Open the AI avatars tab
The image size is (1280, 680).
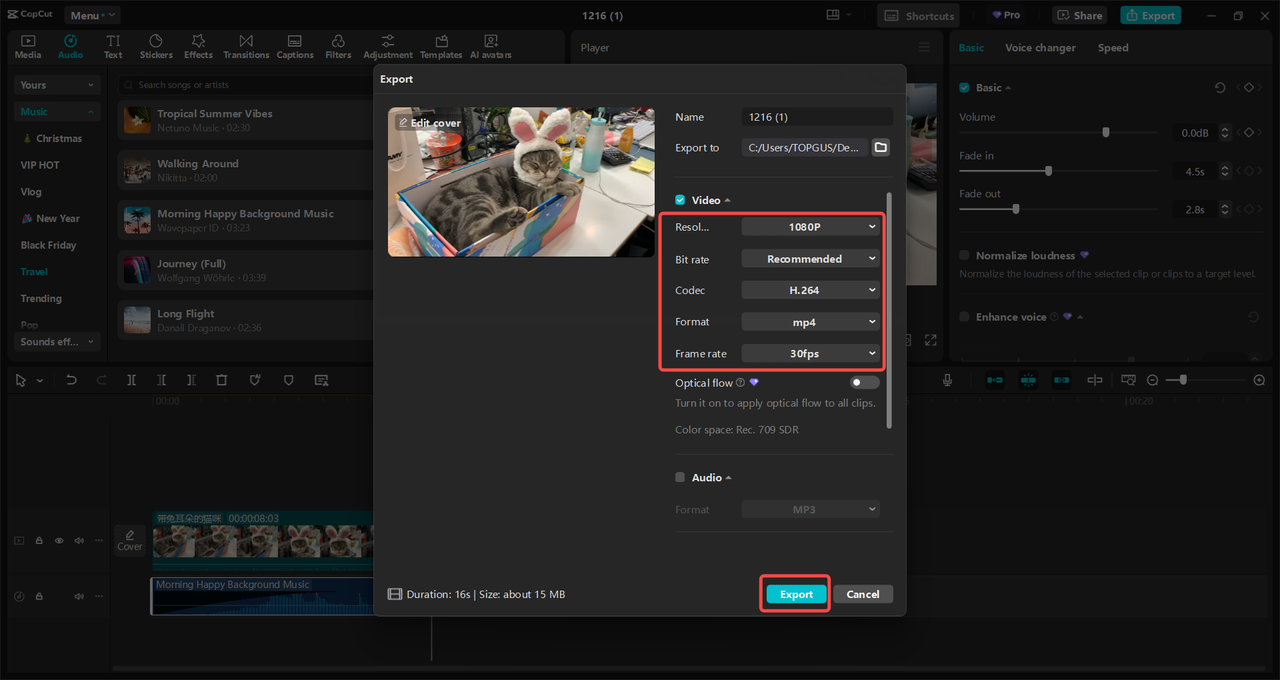pos(491,46)
